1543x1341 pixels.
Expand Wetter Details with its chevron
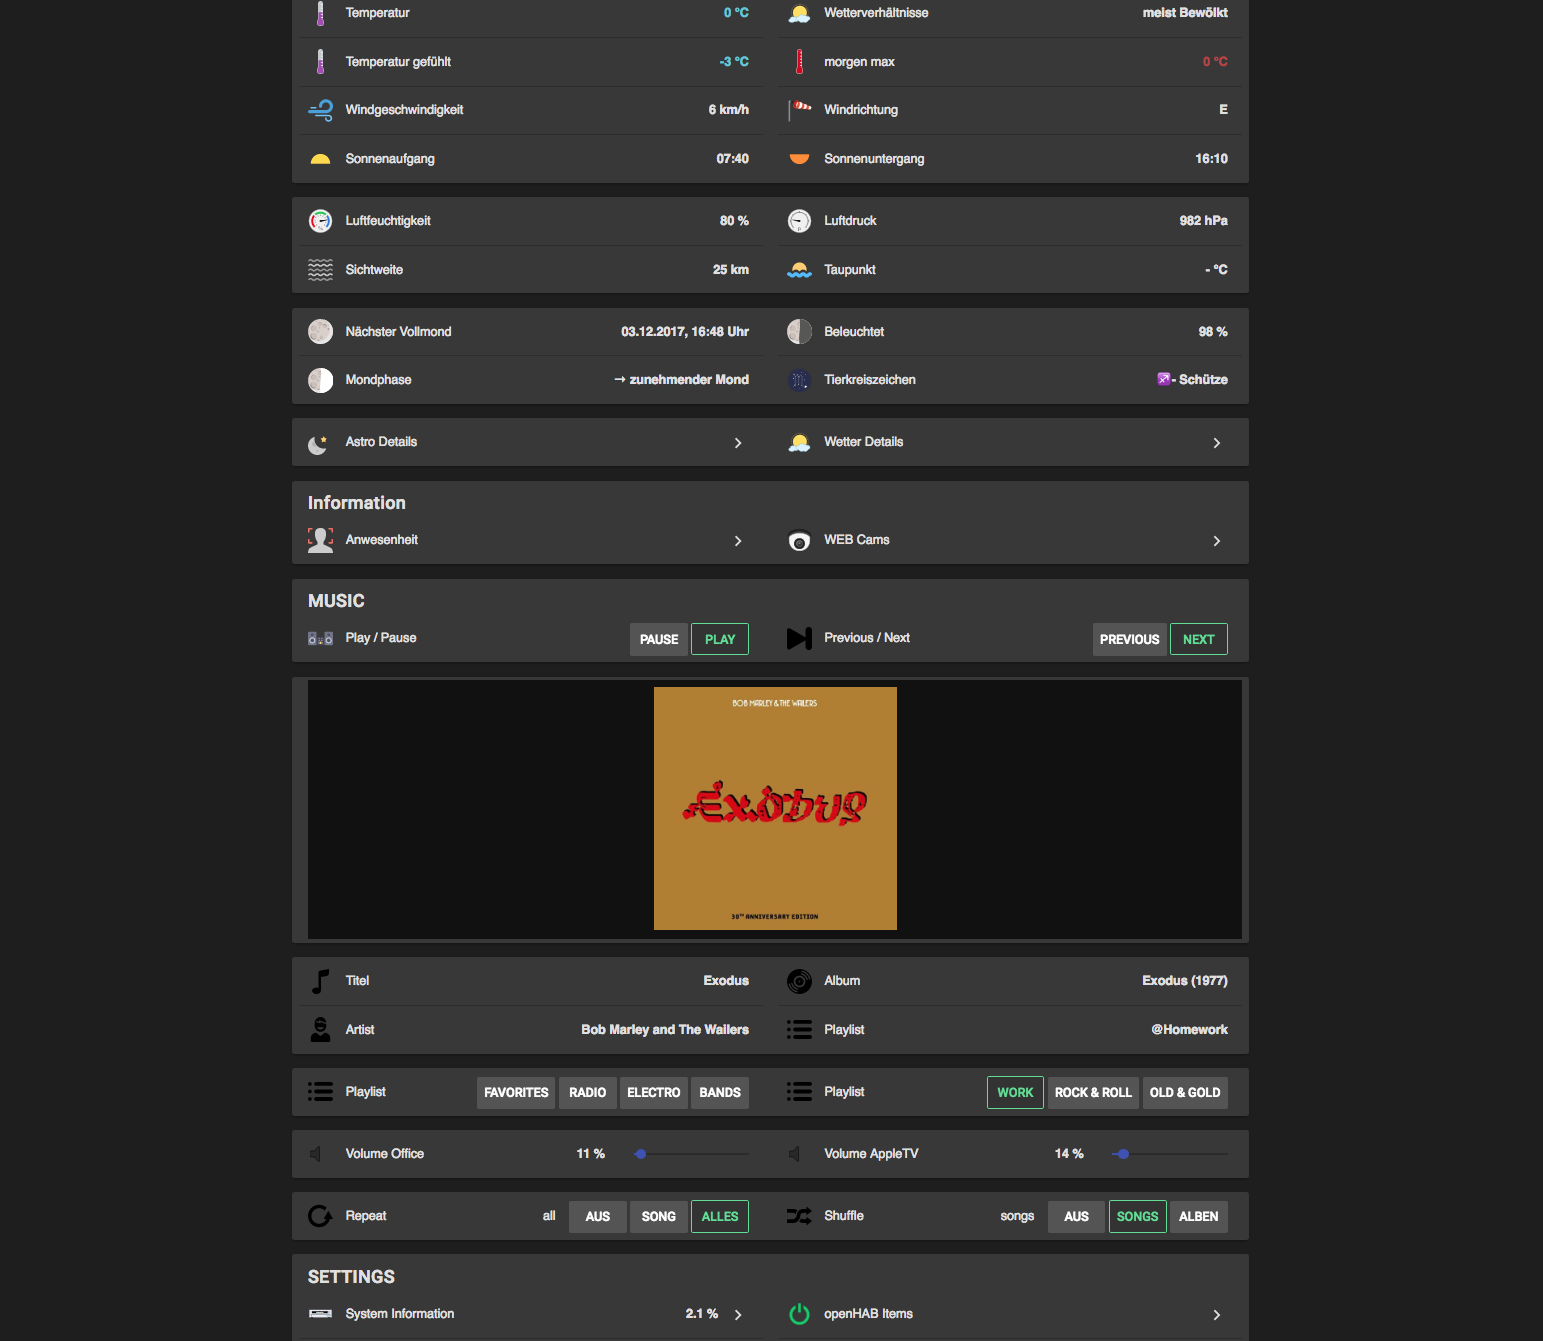coord(1217,443)
